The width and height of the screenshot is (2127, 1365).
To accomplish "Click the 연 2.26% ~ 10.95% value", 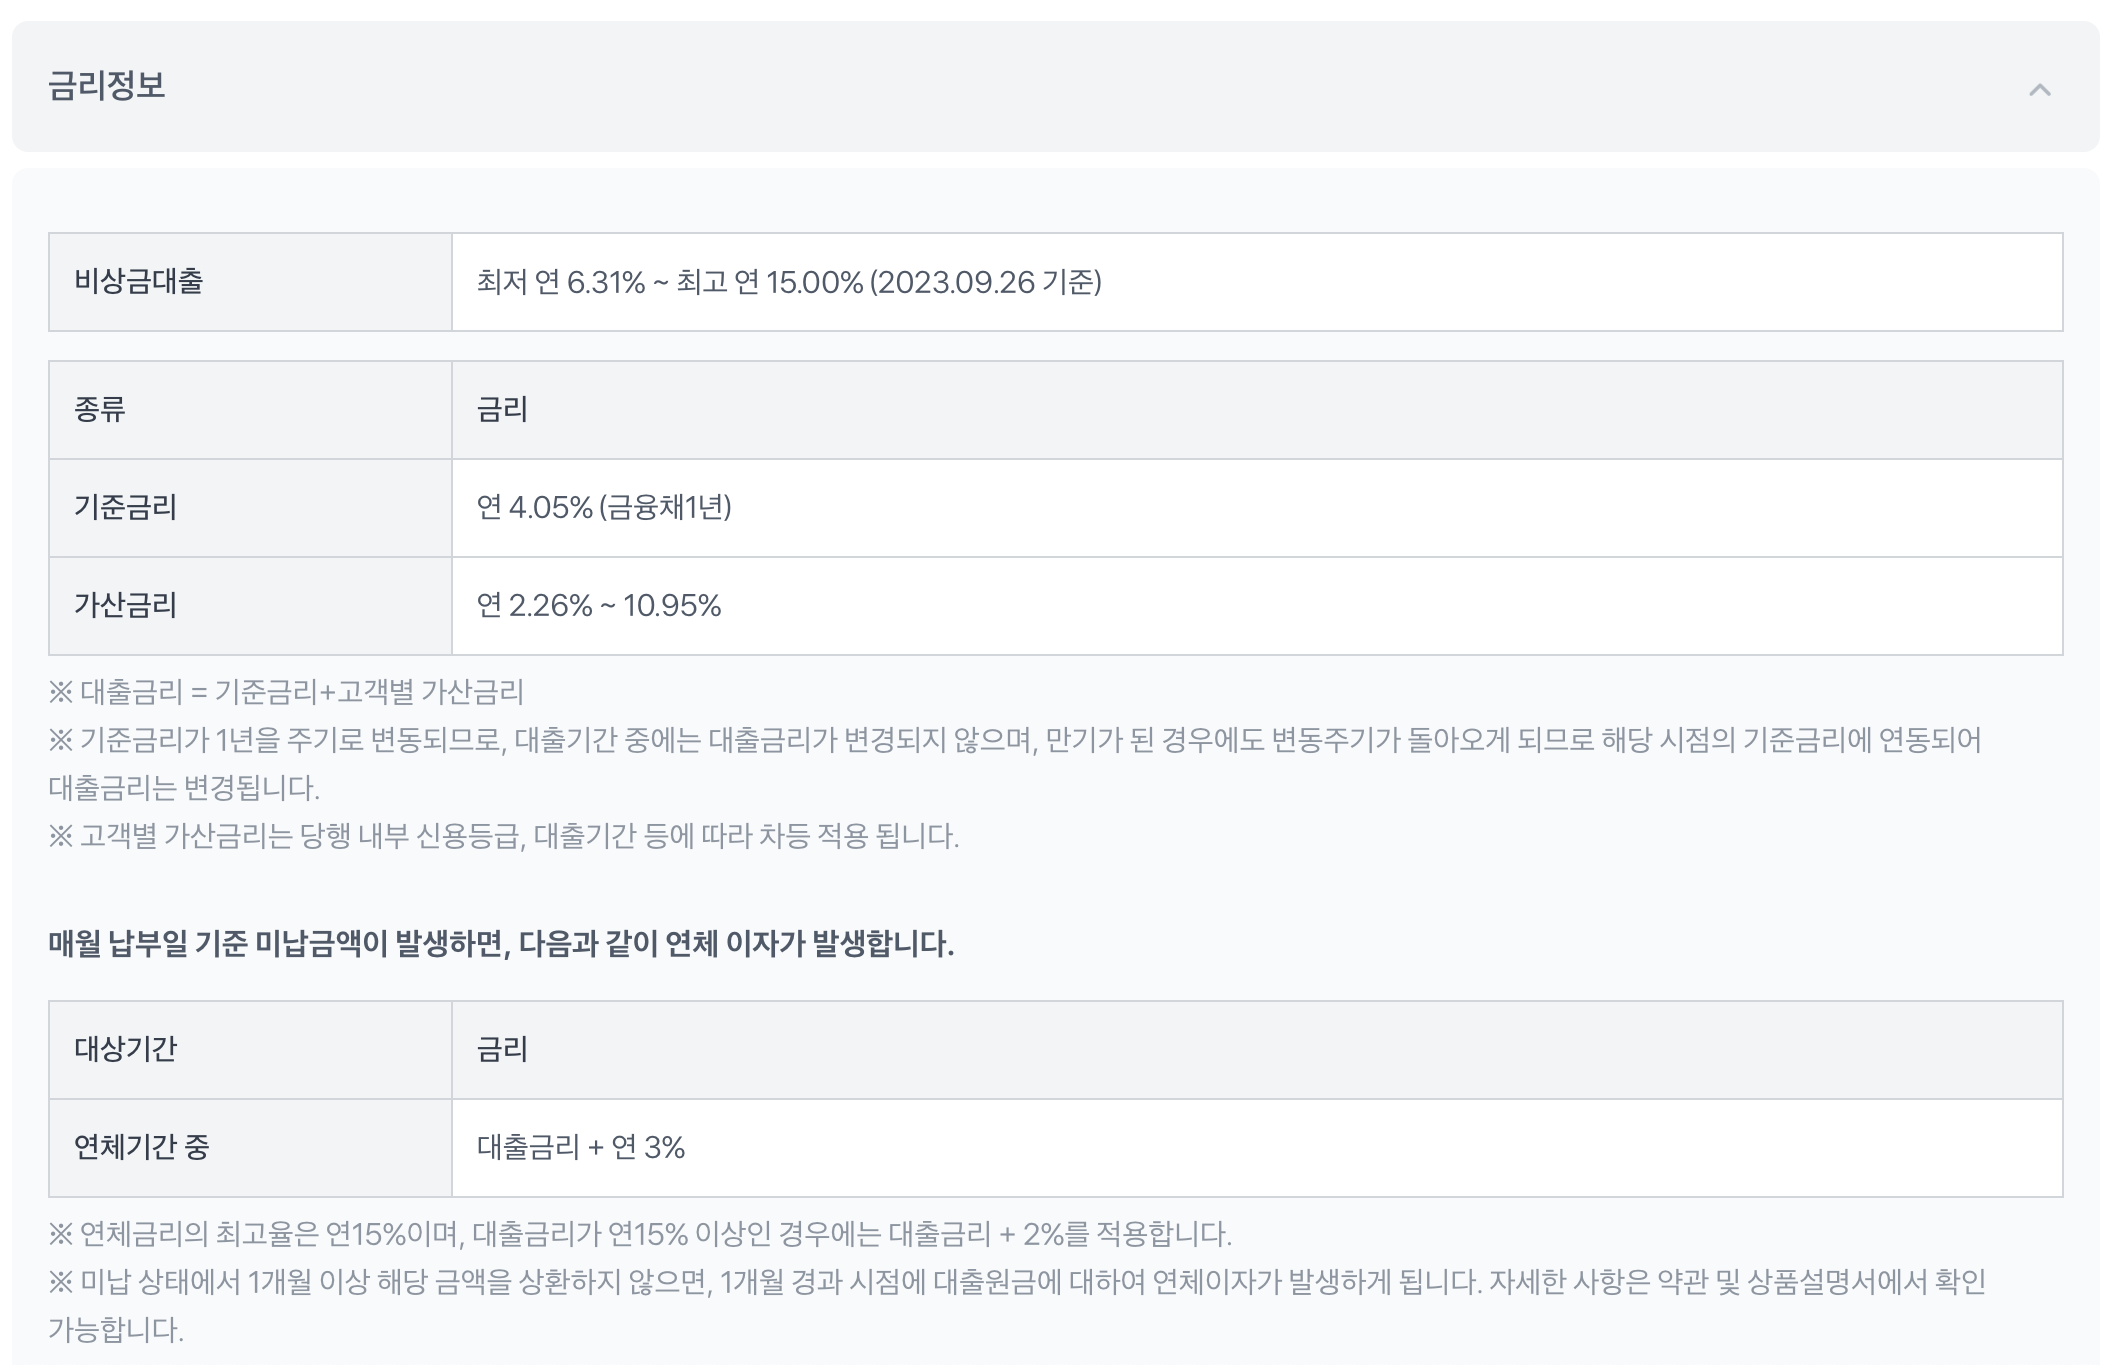I will click(600, 606).
